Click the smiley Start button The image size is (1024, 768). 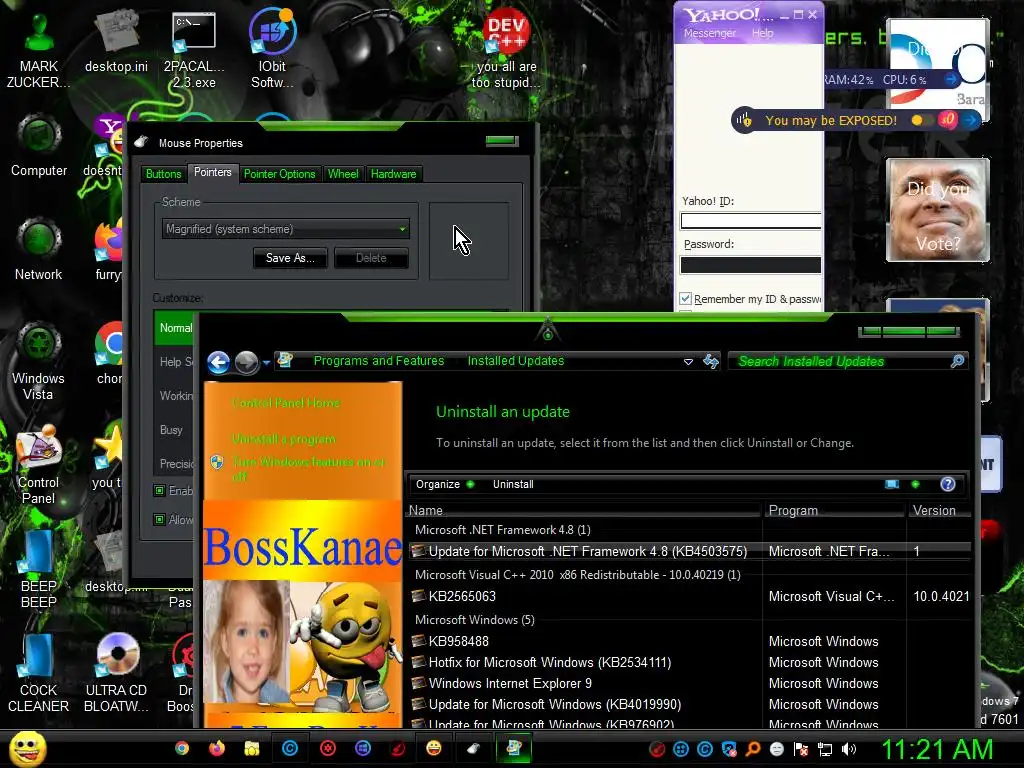(x=27, y=748)
